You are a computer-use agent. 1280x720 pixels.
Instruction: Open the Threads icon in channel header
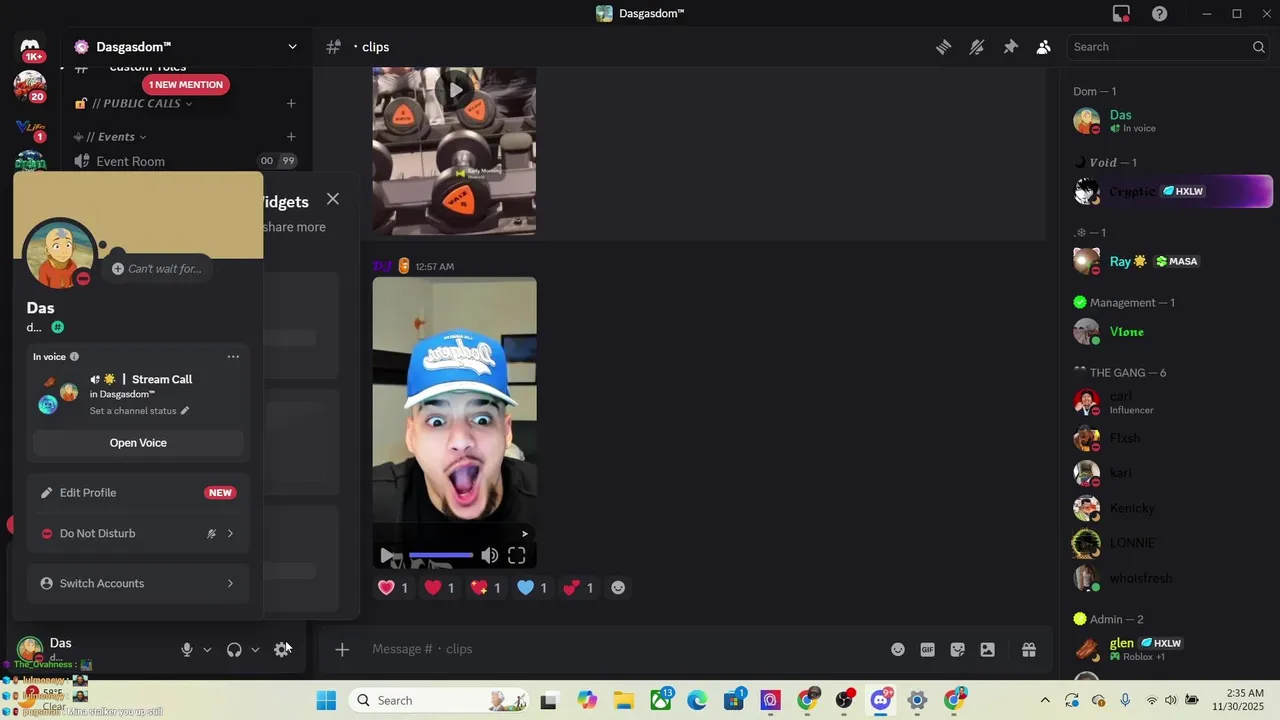pos(943,47)
